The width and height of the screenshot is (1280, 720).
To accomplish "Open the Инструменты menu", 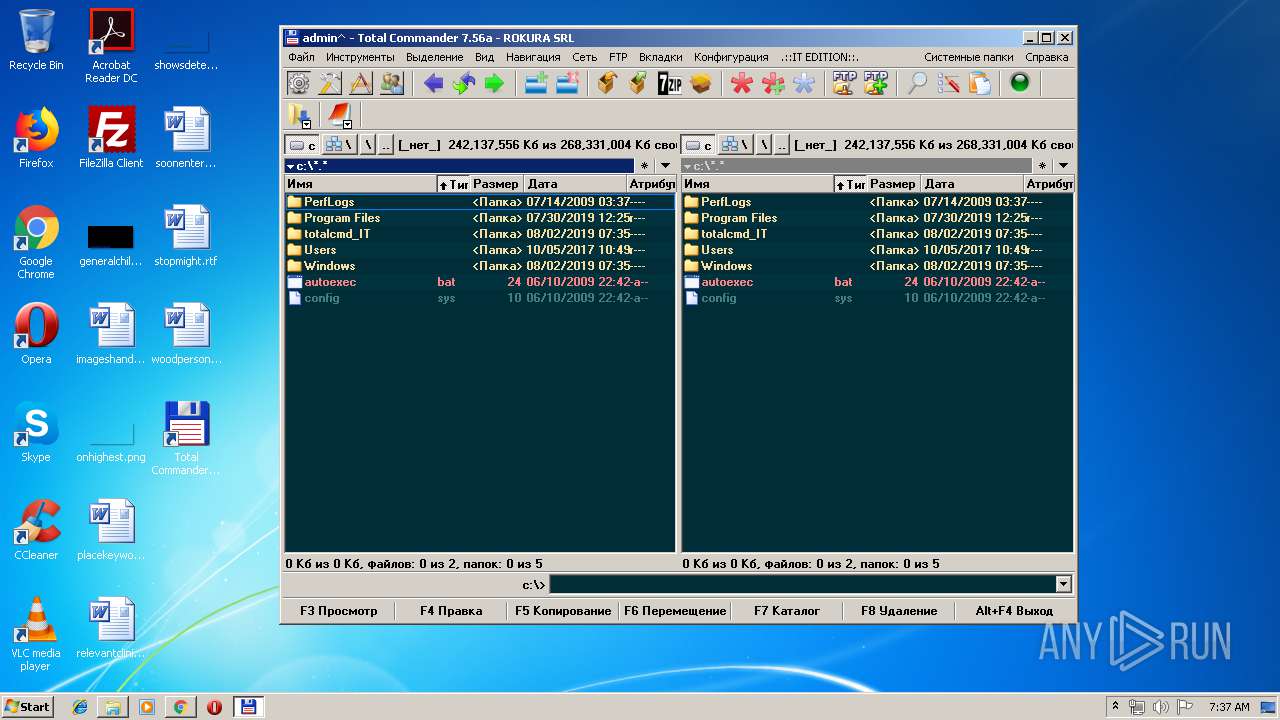I will coord(360,57).
